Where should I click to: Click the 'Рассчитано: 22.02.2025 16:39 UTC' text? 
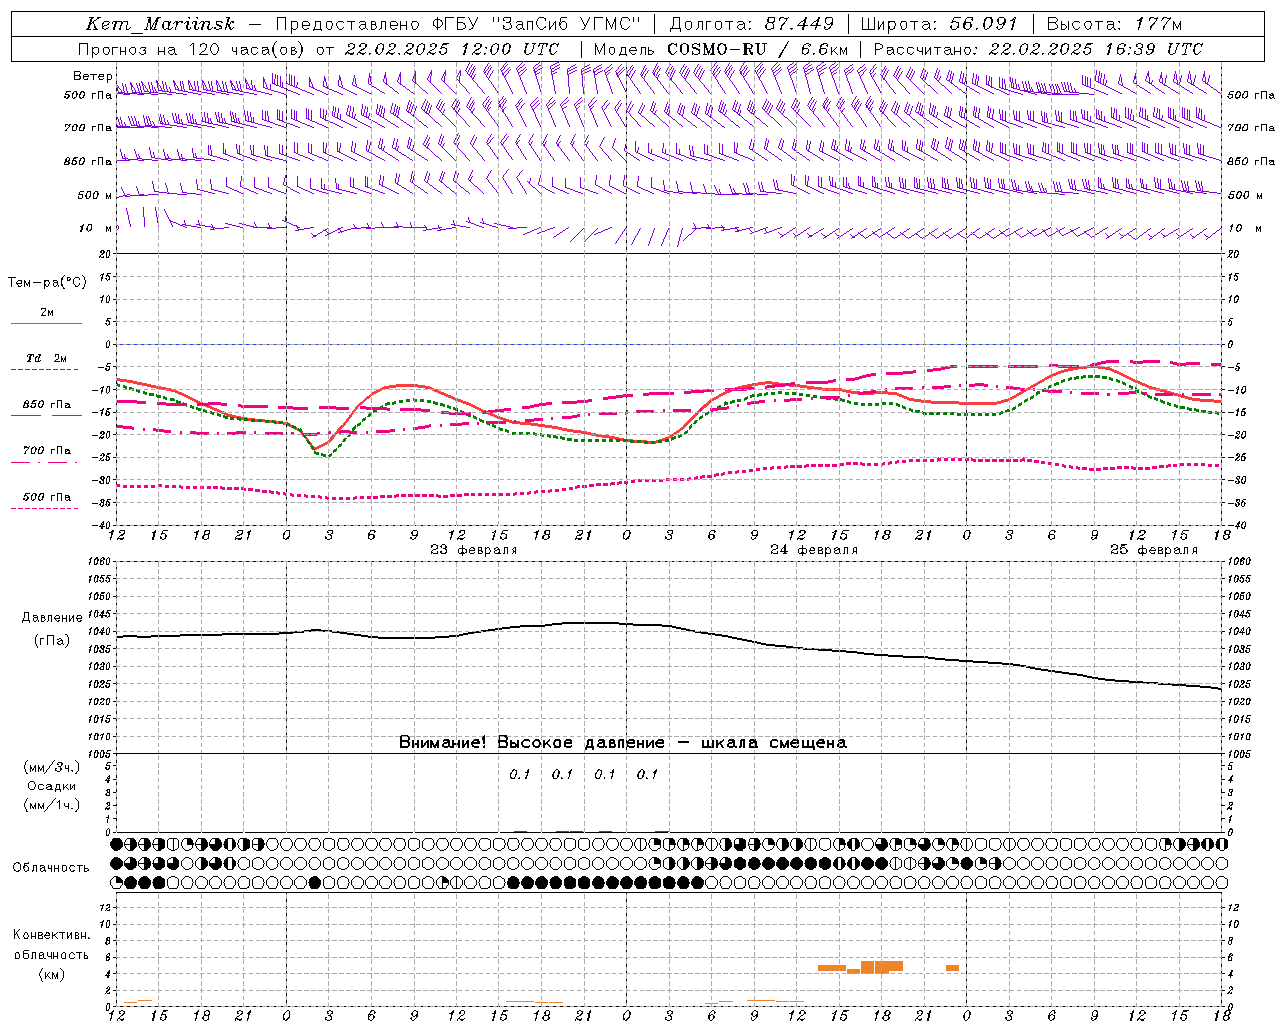coord(1038,49)
